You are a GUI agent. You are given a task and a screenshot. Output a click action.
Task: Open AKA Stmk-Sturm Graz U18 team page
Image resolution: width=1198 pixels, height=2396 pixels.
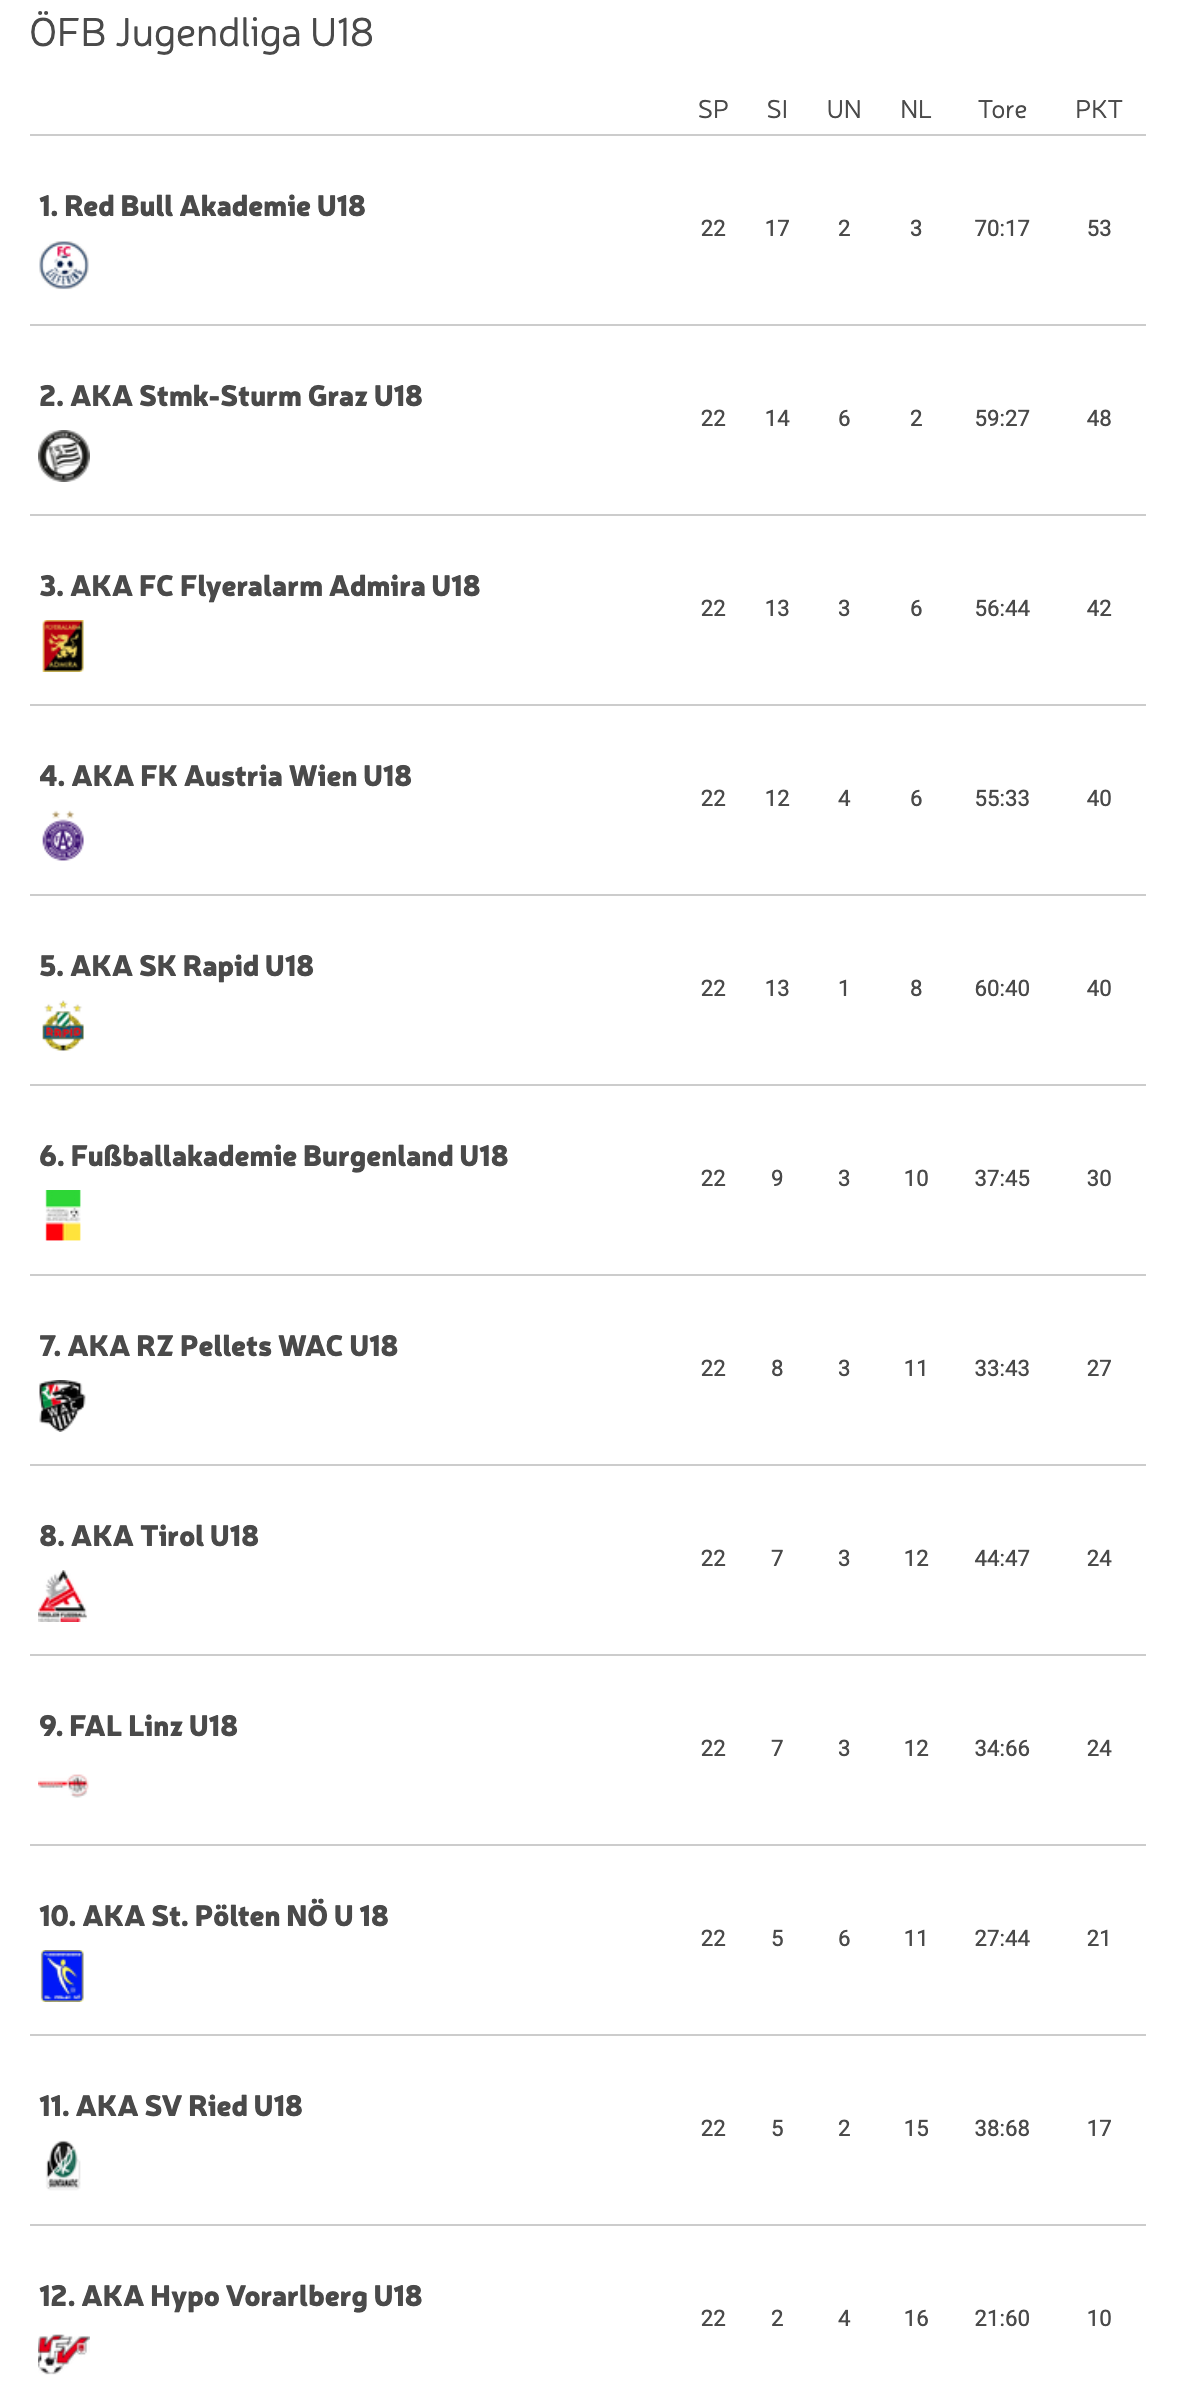231,396
